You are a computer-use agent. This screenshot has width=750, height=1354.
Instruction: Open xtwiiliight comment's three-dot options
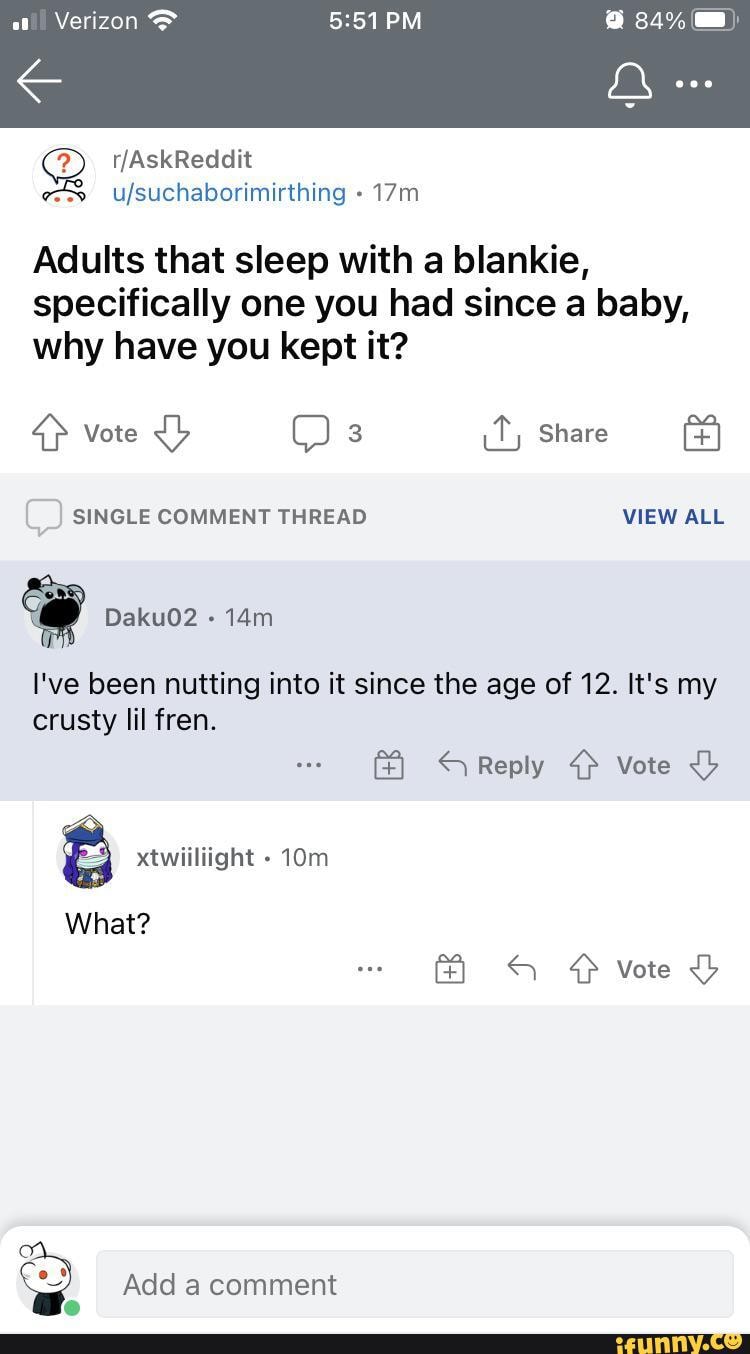click(x=369, y=969)
